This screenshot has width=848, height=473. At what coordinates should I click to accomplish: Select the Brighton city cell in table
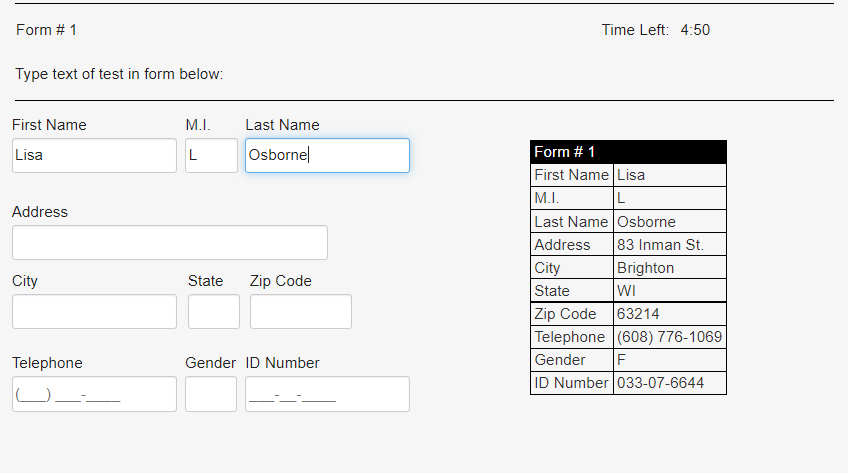pos(670,268)
